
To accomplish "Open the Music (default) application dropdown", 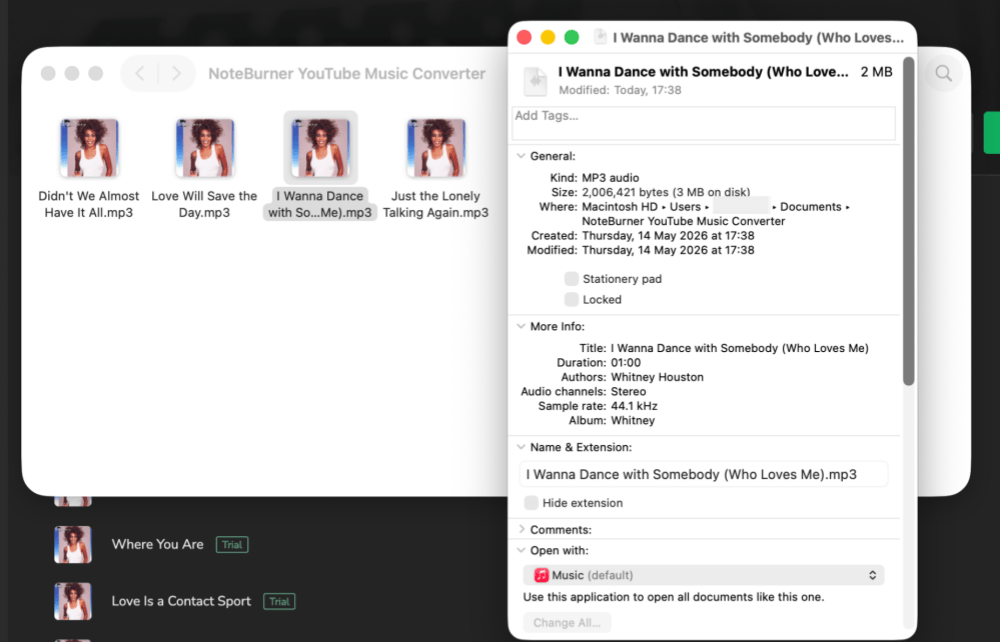I will pos(703,575).
